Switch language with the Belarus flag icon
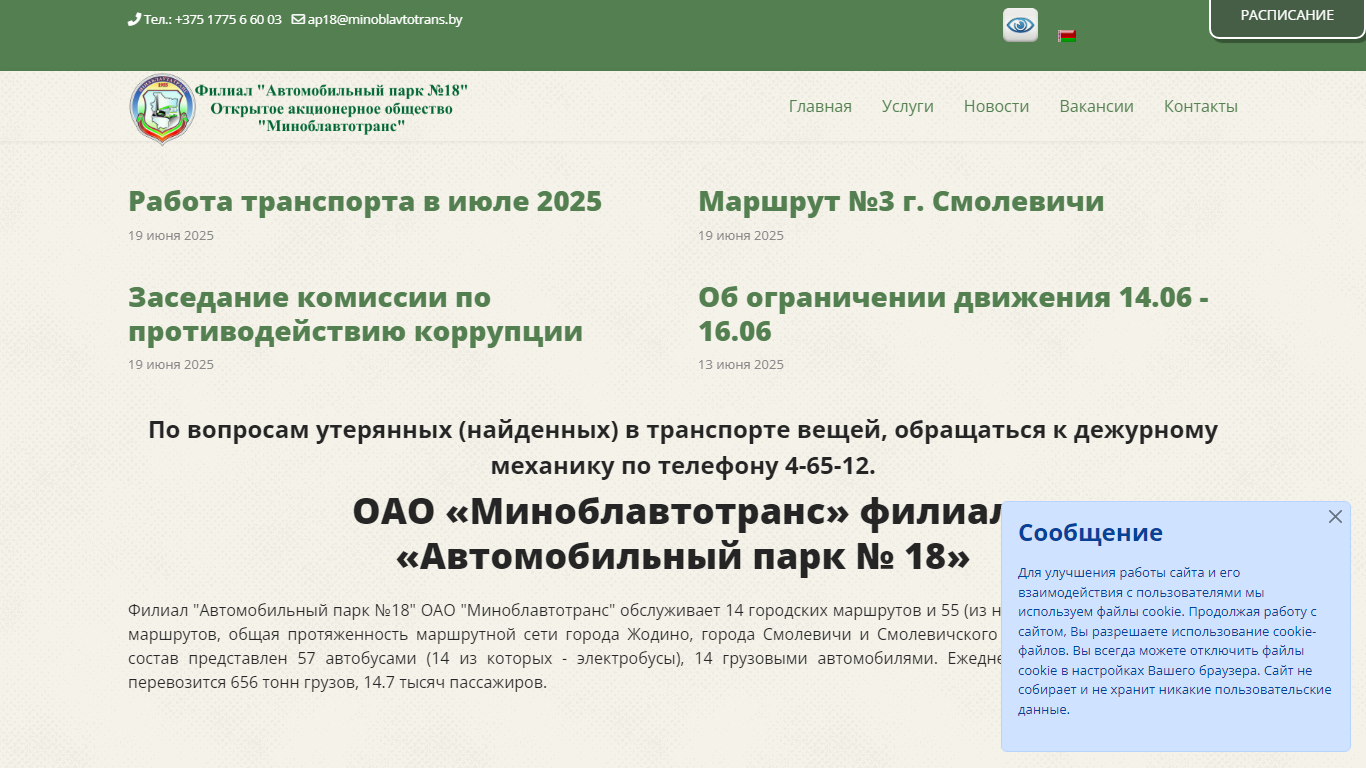The height and width of the screenshot is (768, 1366). coord(1067,36)
